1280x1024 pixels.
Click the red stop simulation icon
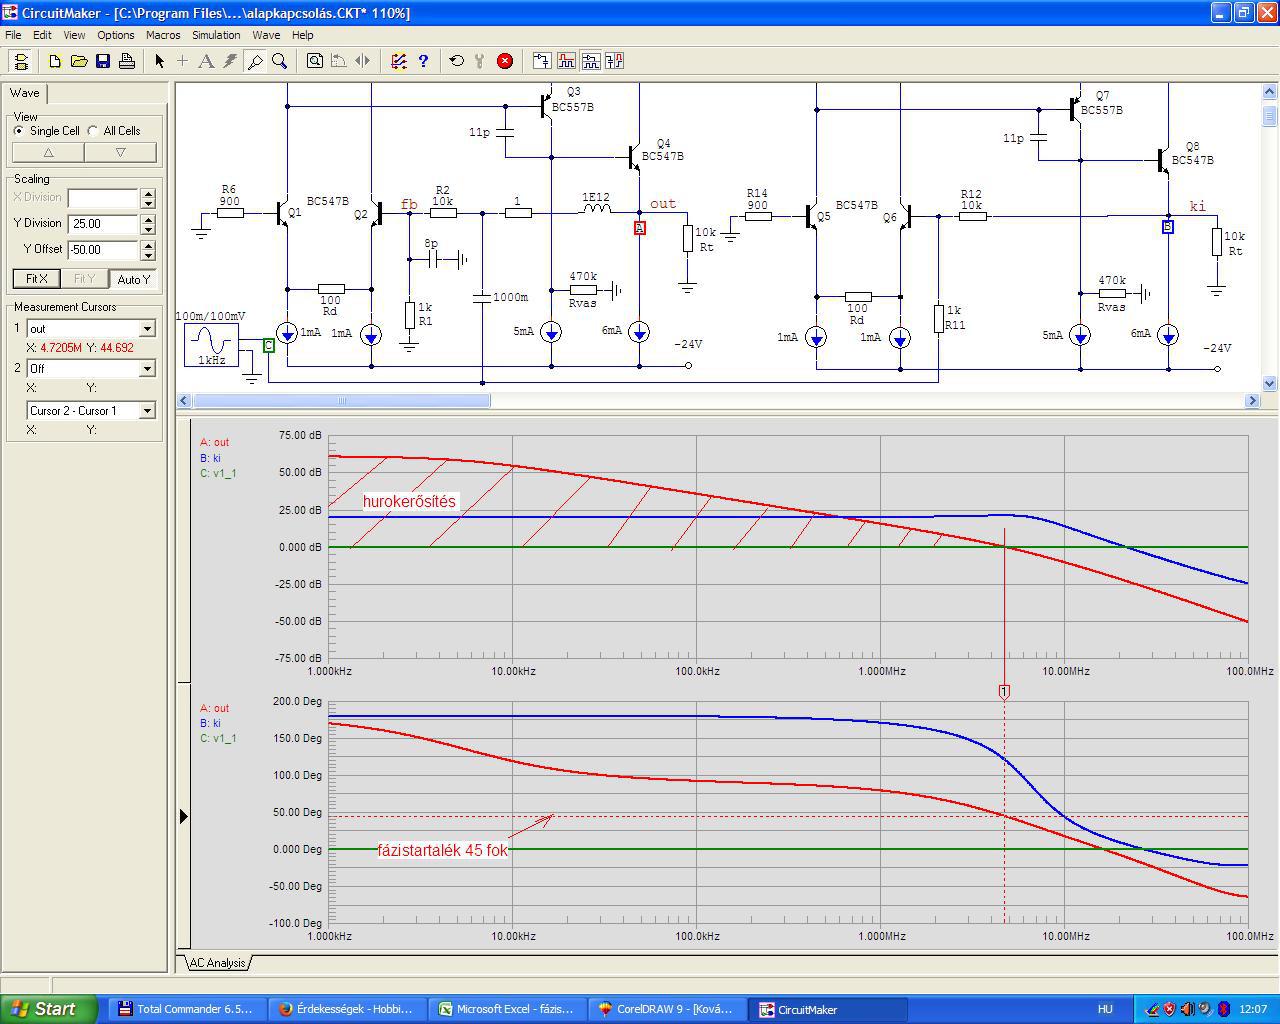pos(505,61)
